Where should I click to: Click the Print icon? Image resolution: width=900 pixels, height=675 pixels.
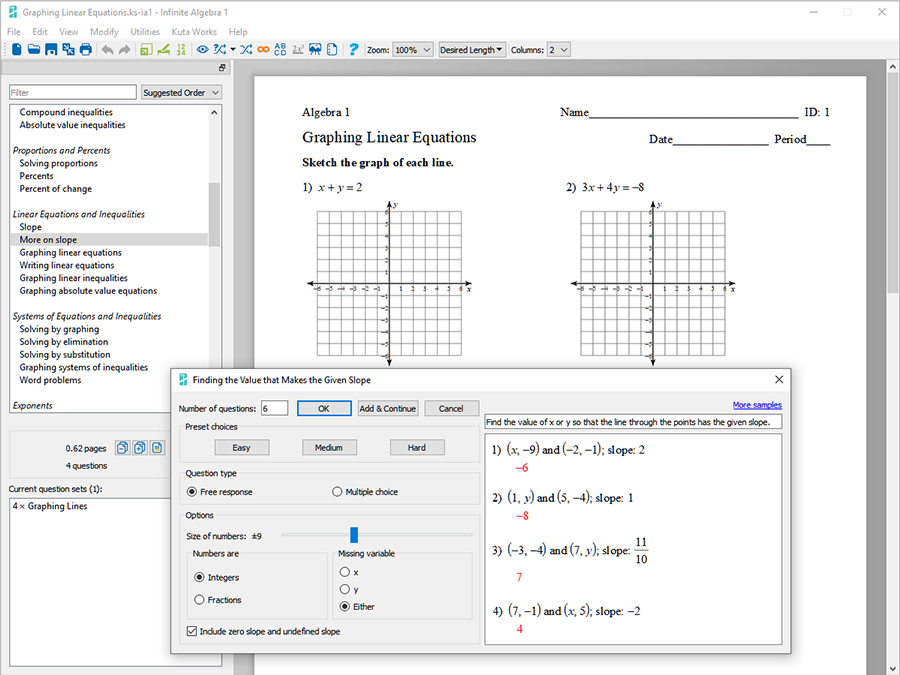pos(86,50)
